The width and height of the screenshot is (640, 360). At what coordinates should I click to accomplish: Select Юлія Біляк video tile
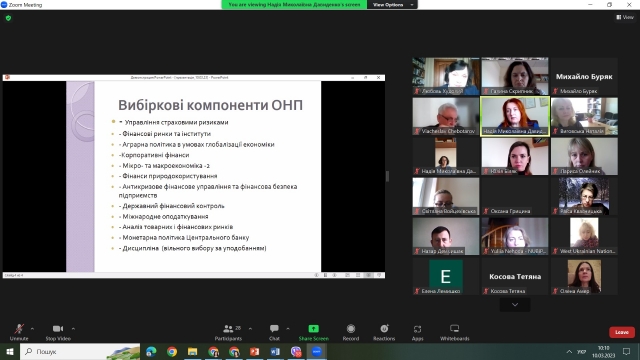click(x=515, y=156)
